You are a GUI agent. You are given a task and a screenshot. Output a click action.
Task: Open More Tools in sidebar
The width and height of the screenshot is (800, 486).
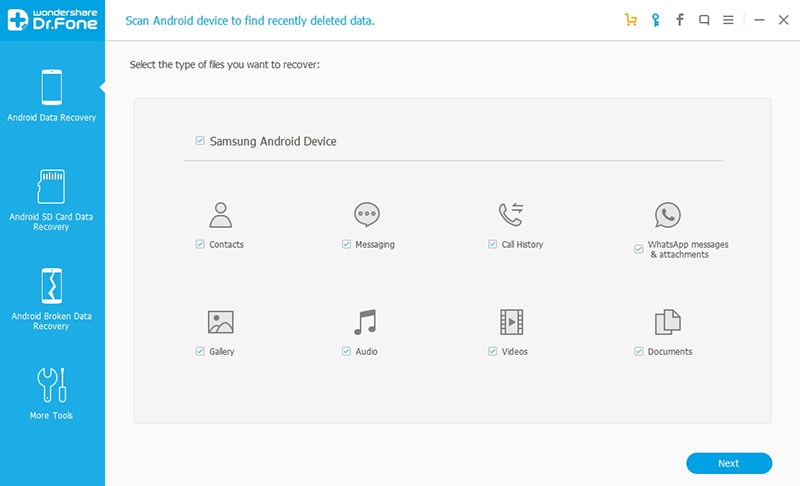51,393
